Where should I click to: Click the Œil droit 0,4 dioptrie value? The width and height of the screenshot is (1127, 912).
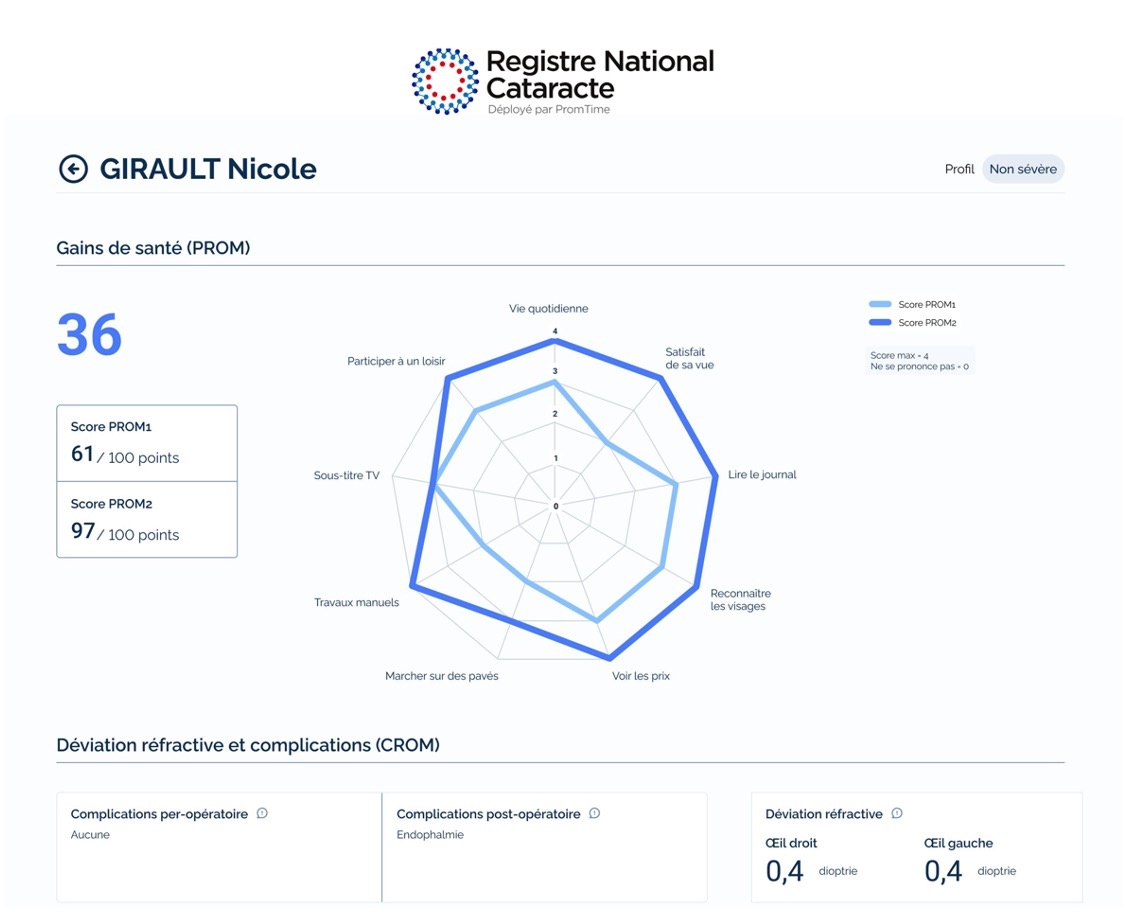tap(785, 871)
